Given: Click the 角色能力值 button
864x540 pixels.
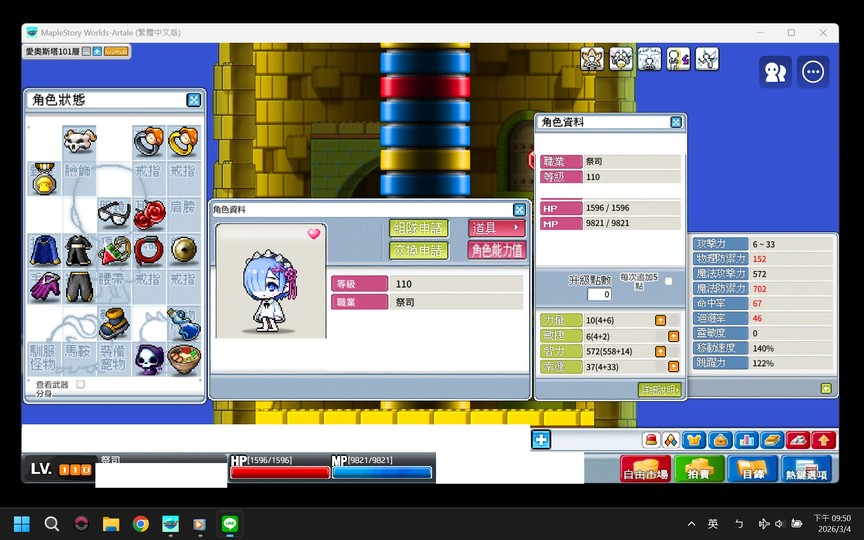Looking at the screenshot, I should (497, 250).
